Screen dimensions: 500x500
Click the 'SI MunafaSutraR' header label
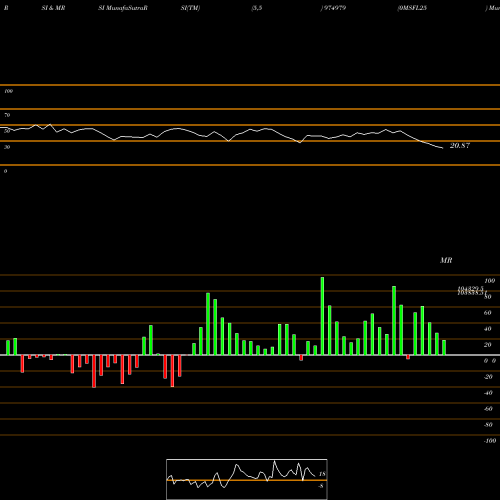click(x=123, y=8)
